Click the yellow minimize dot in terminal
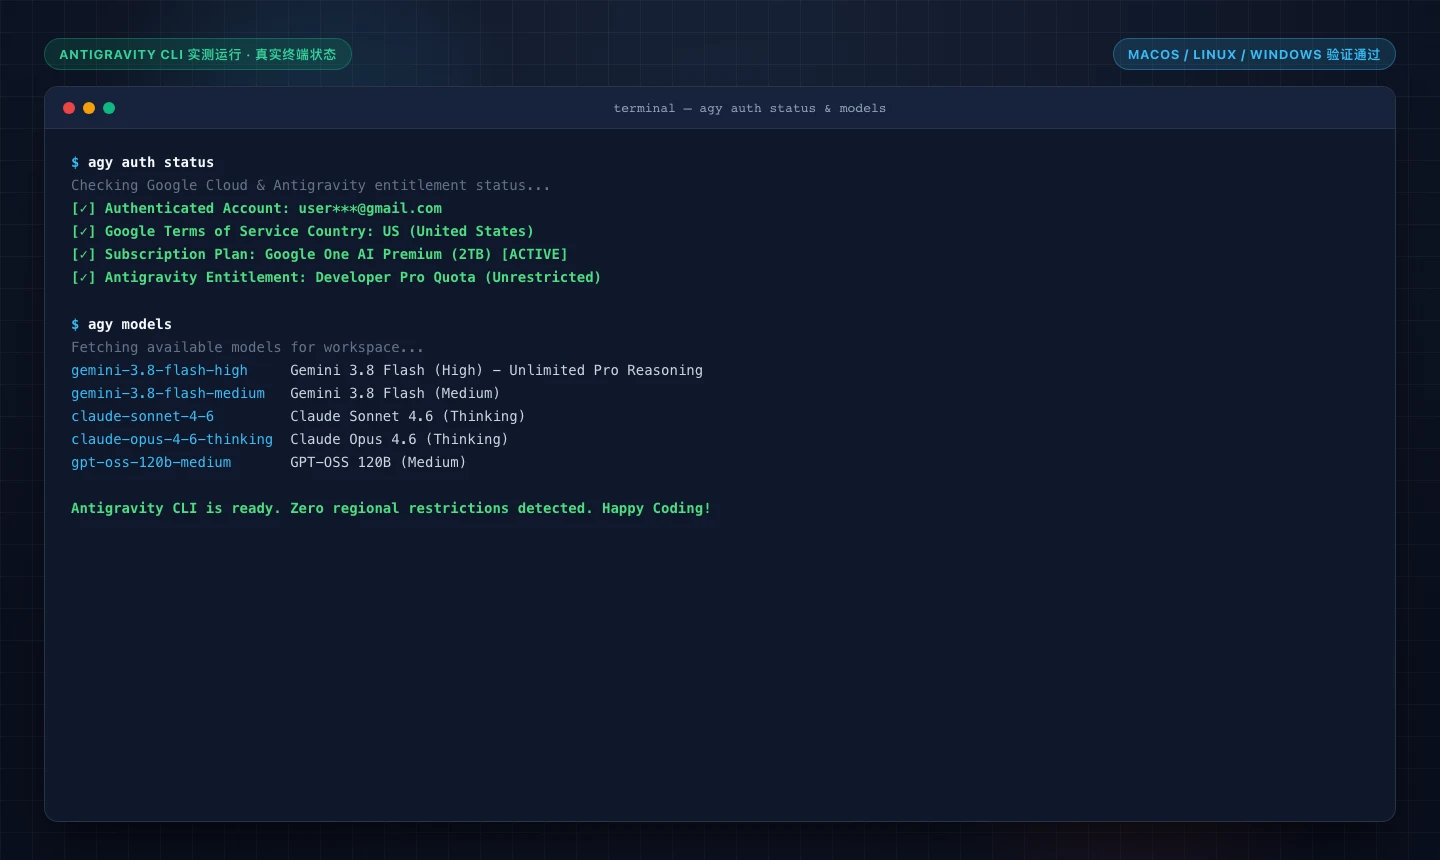The image size is (1440, 860). (x=89, y=108)
